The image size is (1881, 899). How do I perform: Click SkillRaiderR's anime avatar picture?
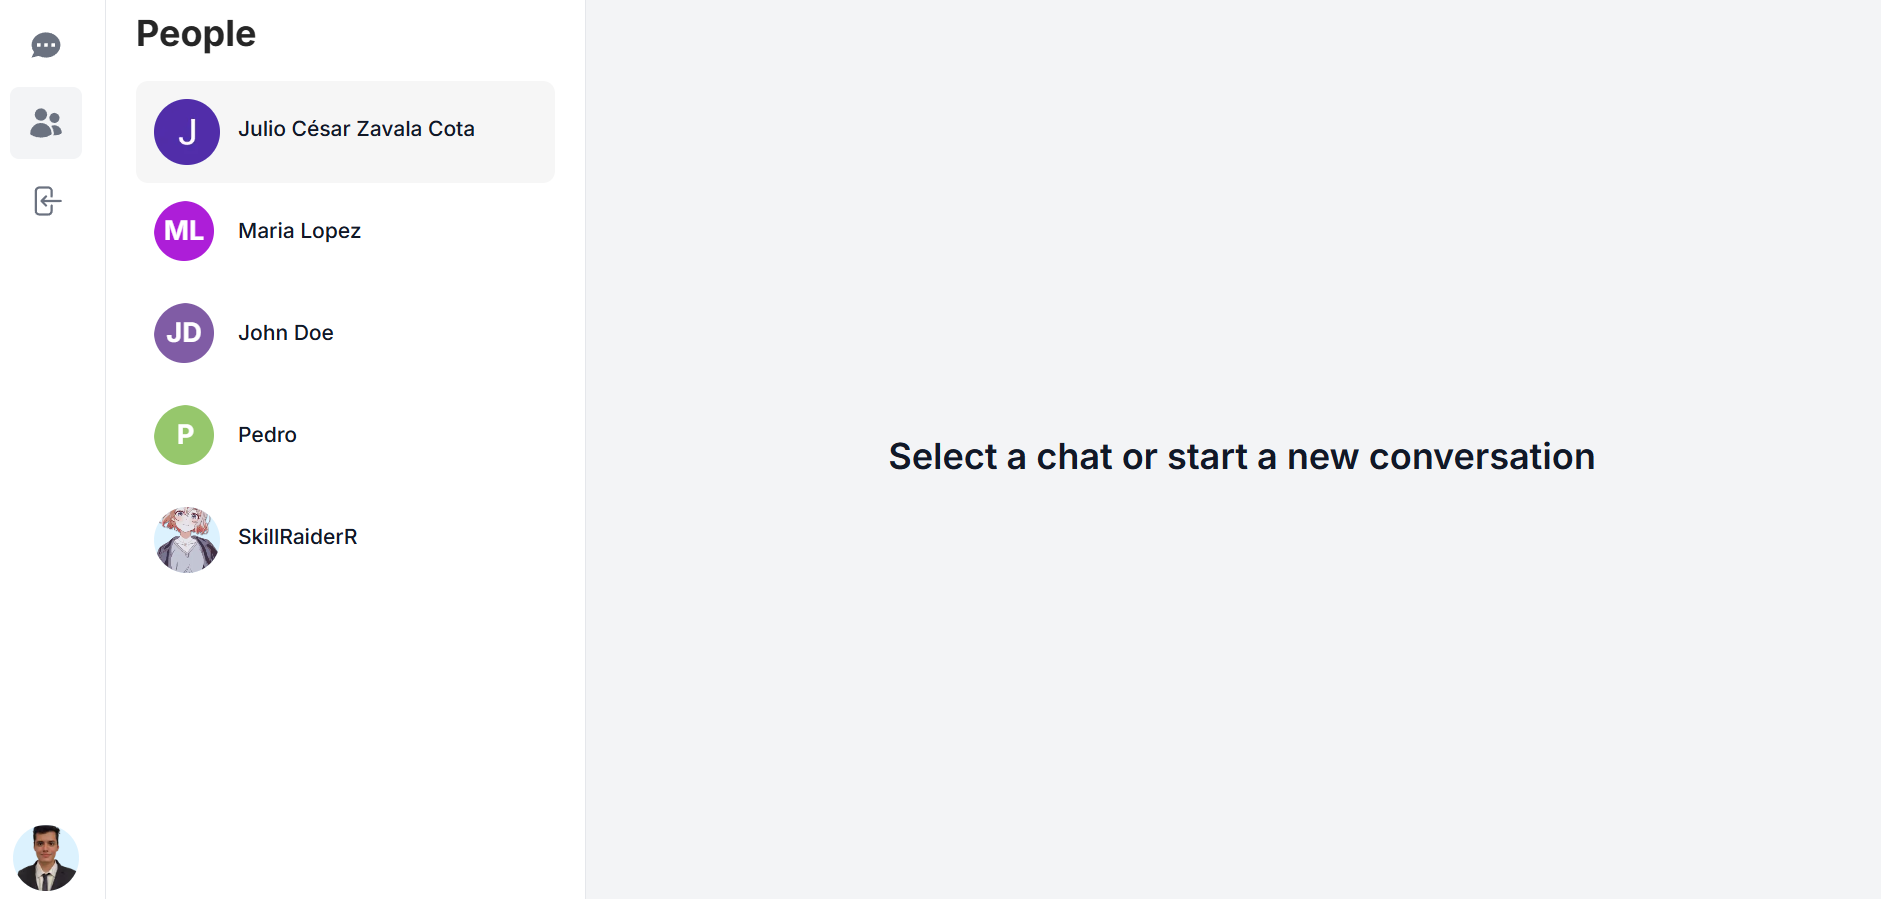(187, 540)
